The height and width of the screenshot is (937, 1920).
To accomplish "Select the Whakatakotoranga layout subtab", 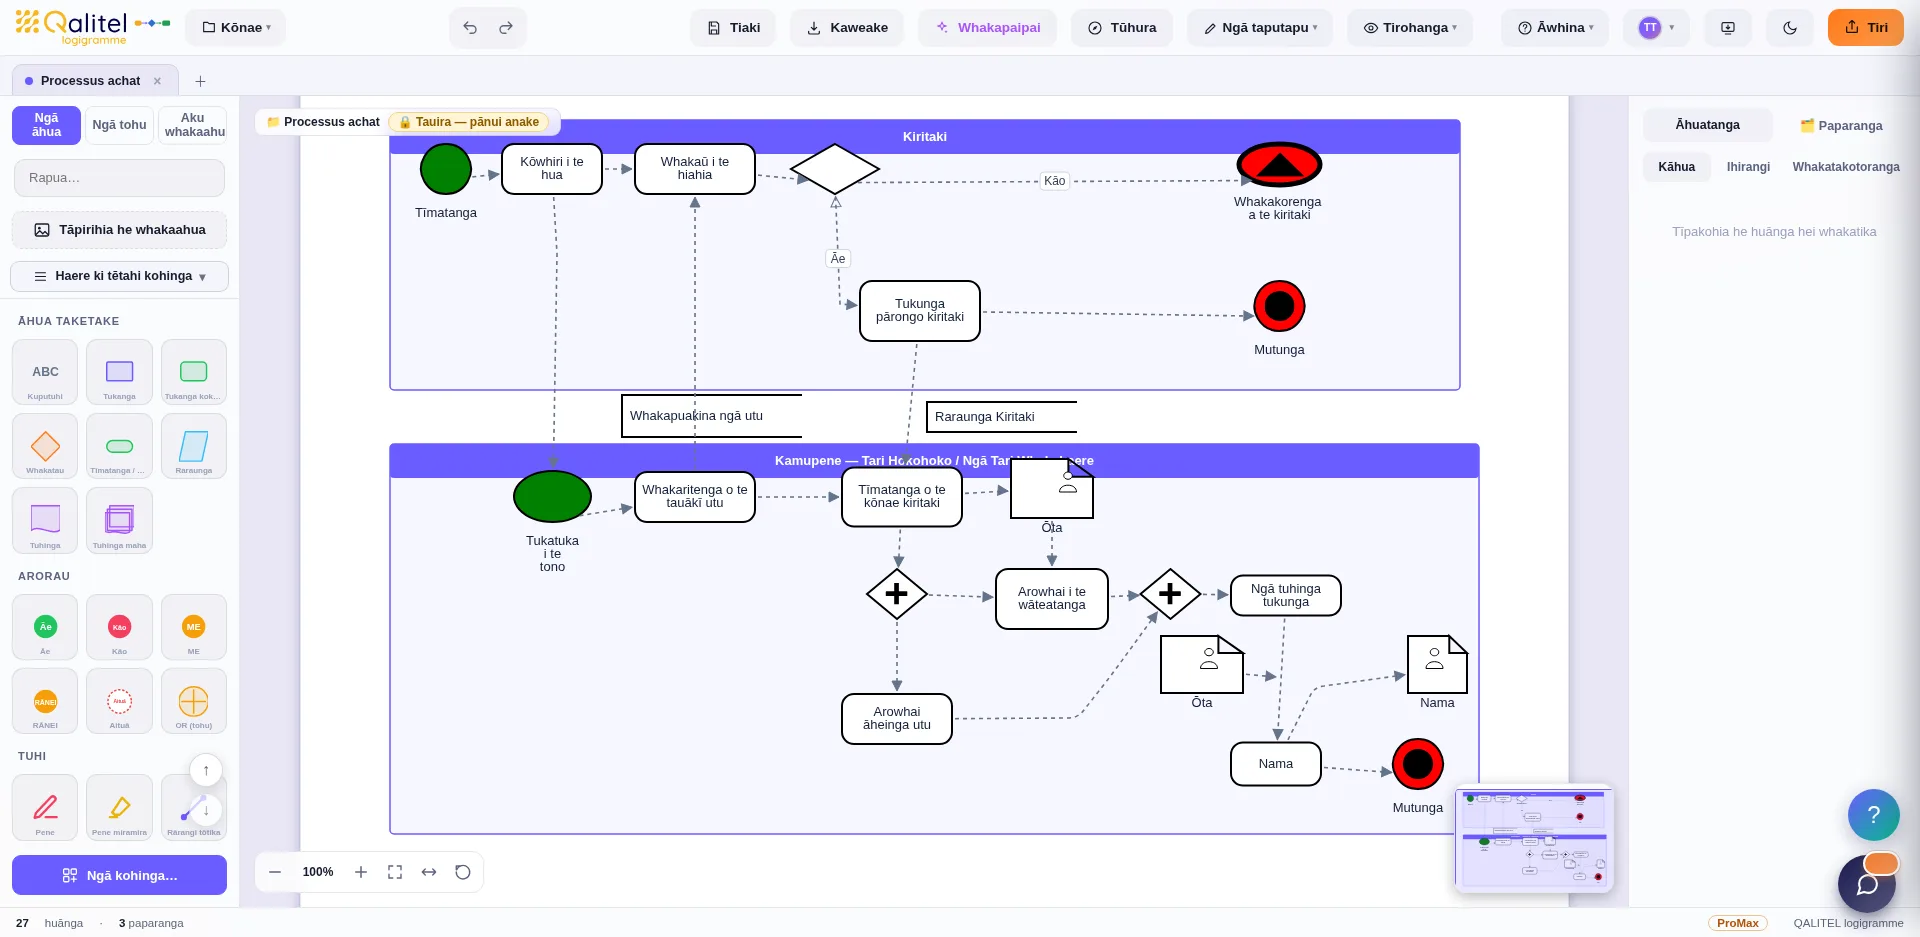I will pos(1846,167).
